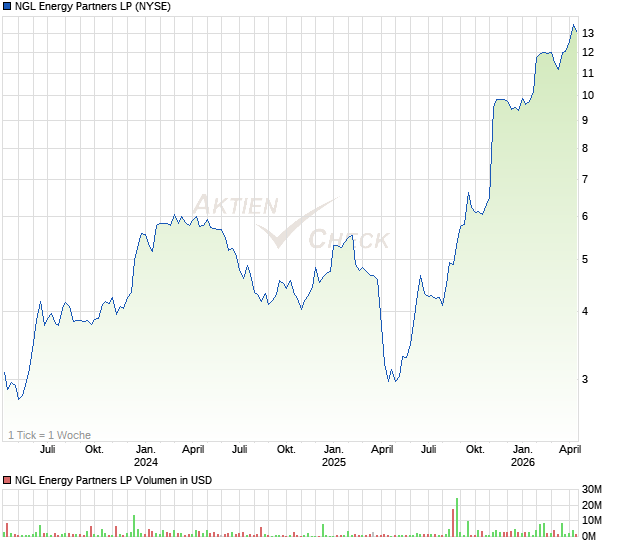Click the tall red volume bar beside the green peak
The width and height of the screenshot is (620, 546).
point(453,523)
